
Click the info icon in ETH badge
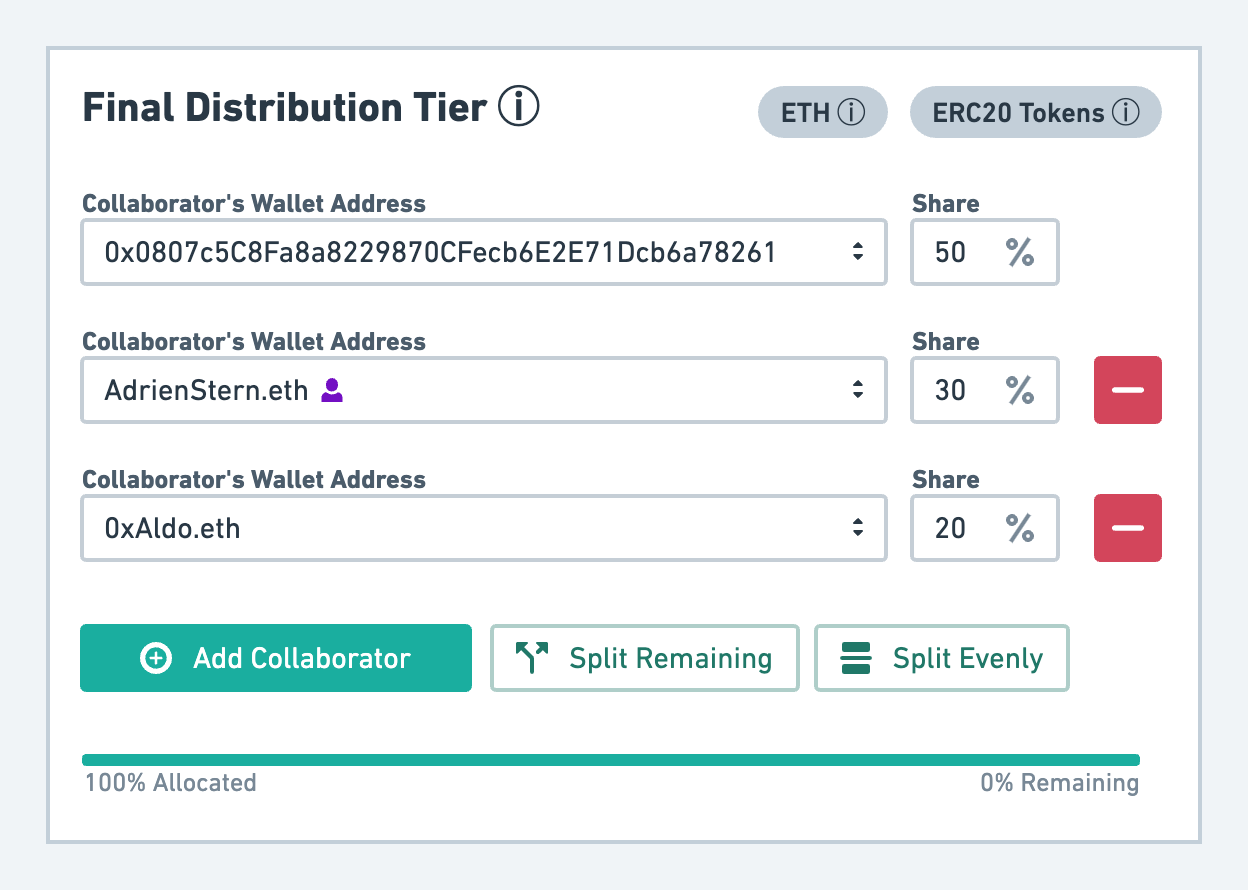point(851,113)
